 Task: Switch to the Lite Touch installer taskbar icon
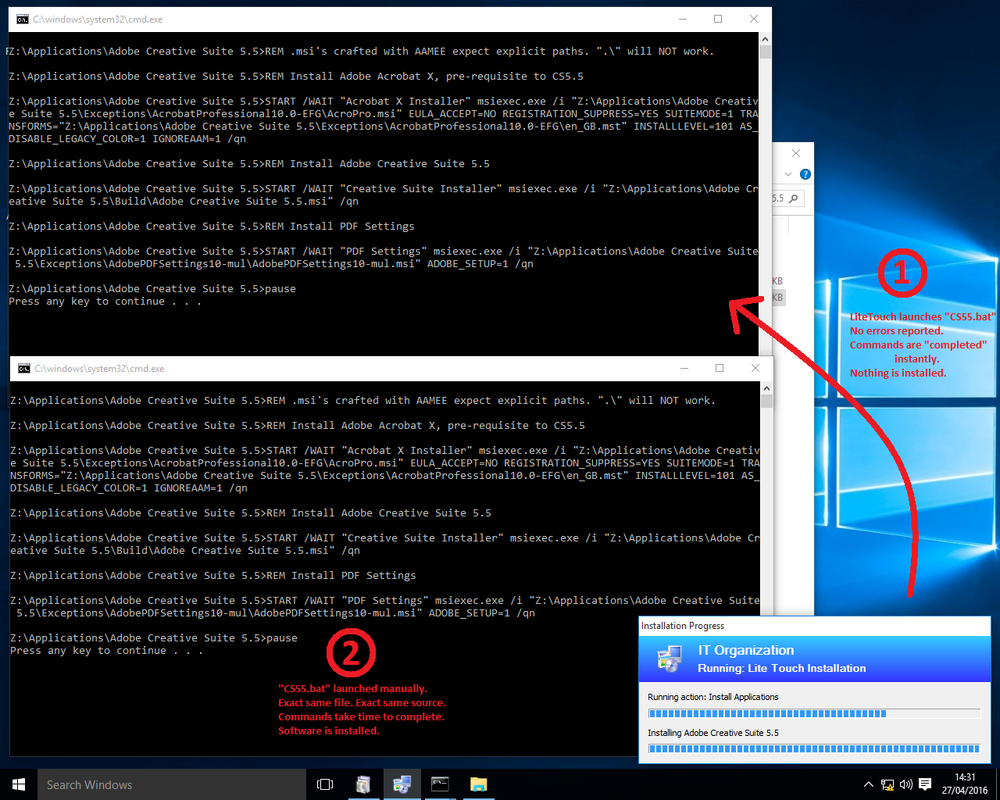point(402,785)
